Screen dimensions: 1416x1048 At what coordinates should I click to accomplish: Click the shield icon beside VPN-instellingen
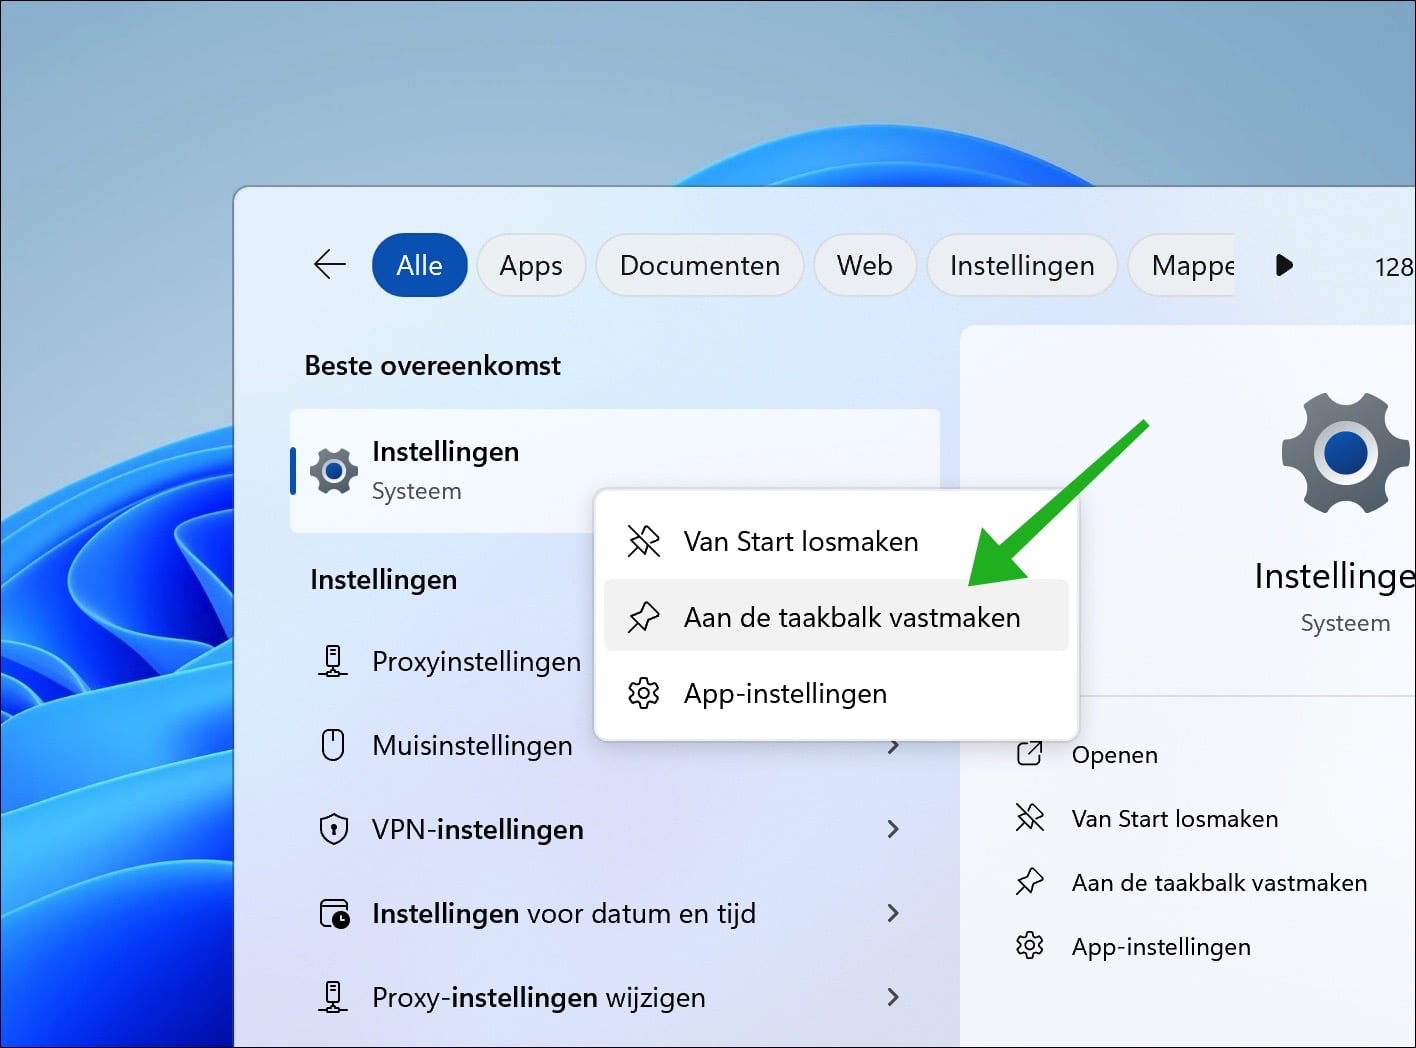[x=333, y=828]
